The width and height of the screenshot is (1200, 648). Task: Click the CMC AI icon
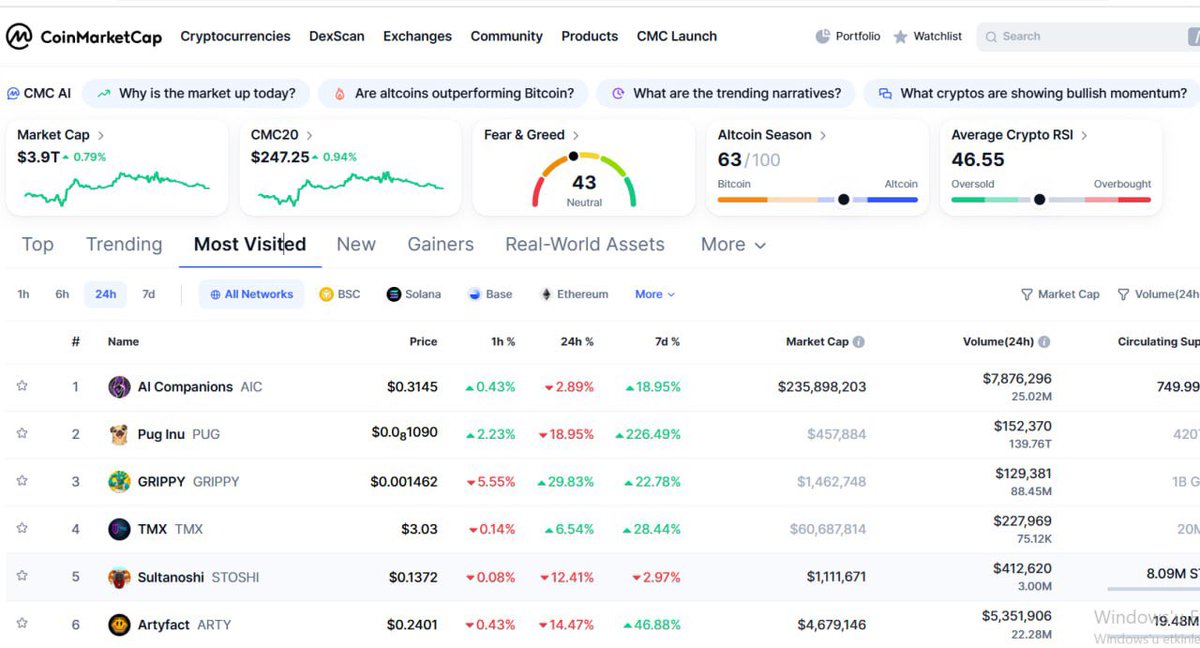click(x=13, y=93)
